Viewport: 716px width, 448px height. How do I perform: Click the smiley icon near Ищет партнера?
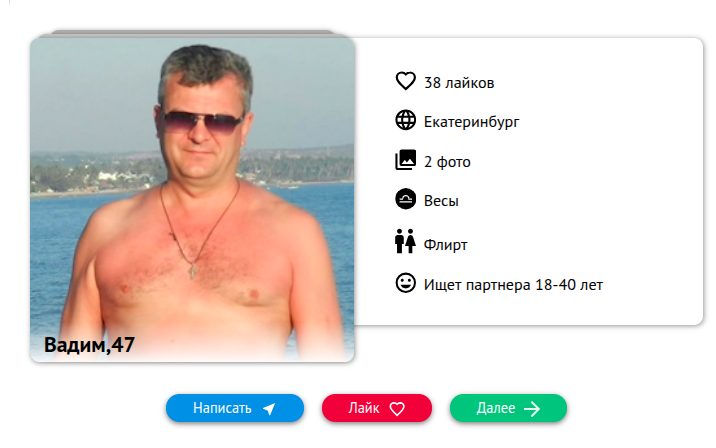point(405,283)
